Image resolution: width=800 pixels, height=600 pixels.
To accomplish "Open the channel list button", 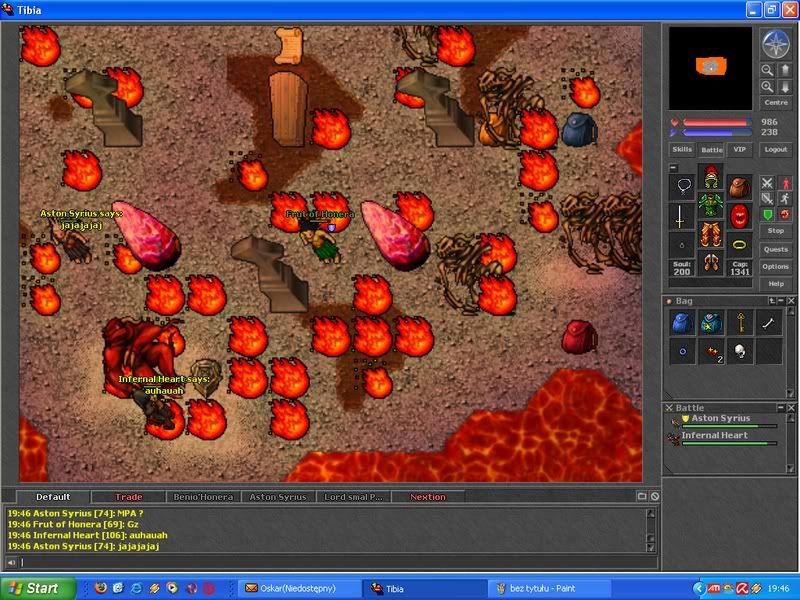I will (642, 496).
